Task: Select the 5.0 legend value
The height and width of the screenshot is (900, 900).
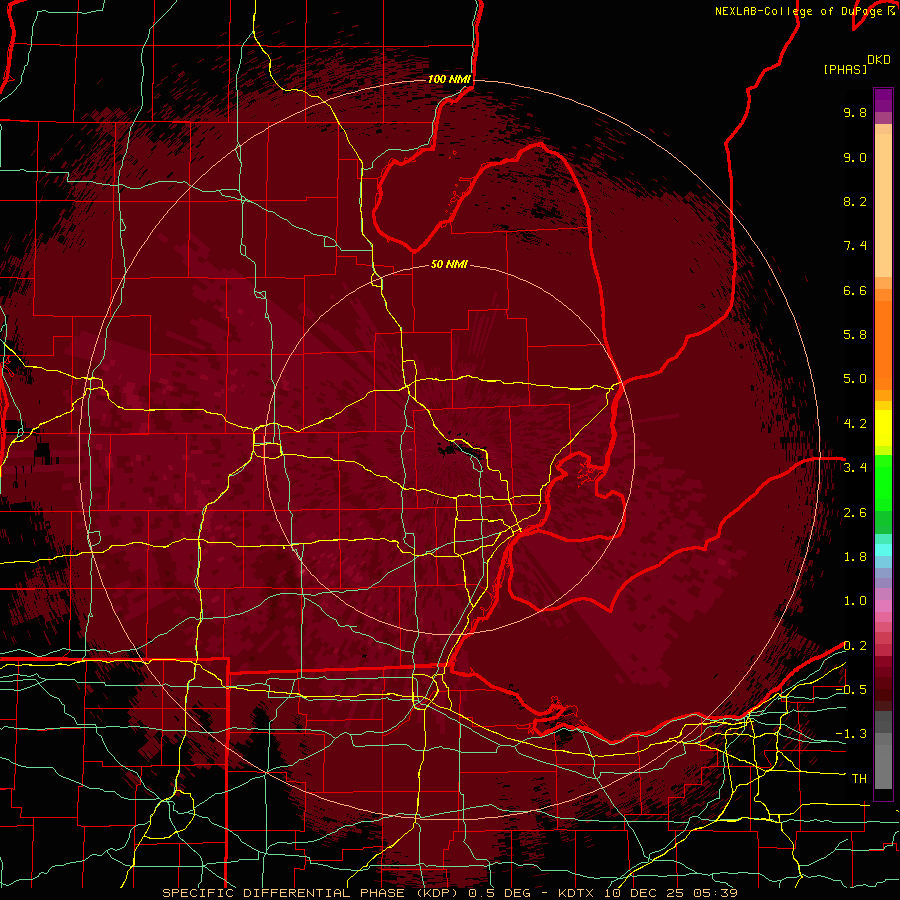Action: [855, 379]
